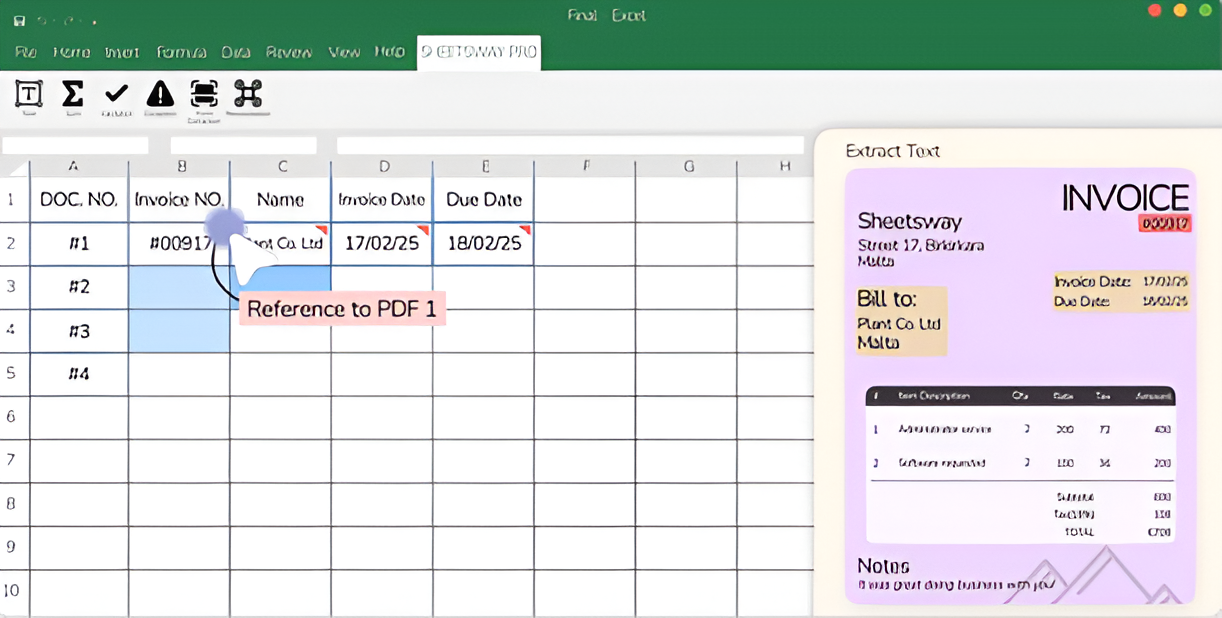
Task: Click the save icon in title bar
Action: 19,20
